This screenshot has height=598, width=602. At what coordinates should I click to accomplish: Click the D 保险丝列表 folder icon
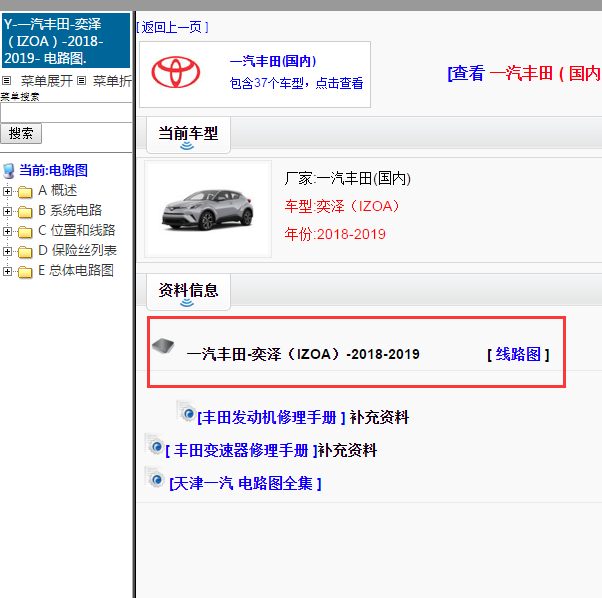coord(25,251)
